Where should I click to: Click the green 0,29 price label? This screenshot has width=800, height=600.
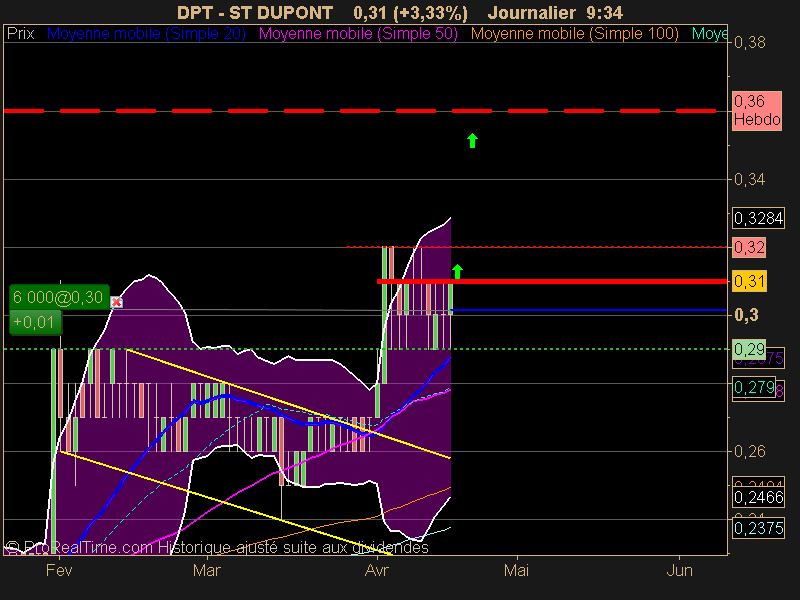(x=749, y=349)
